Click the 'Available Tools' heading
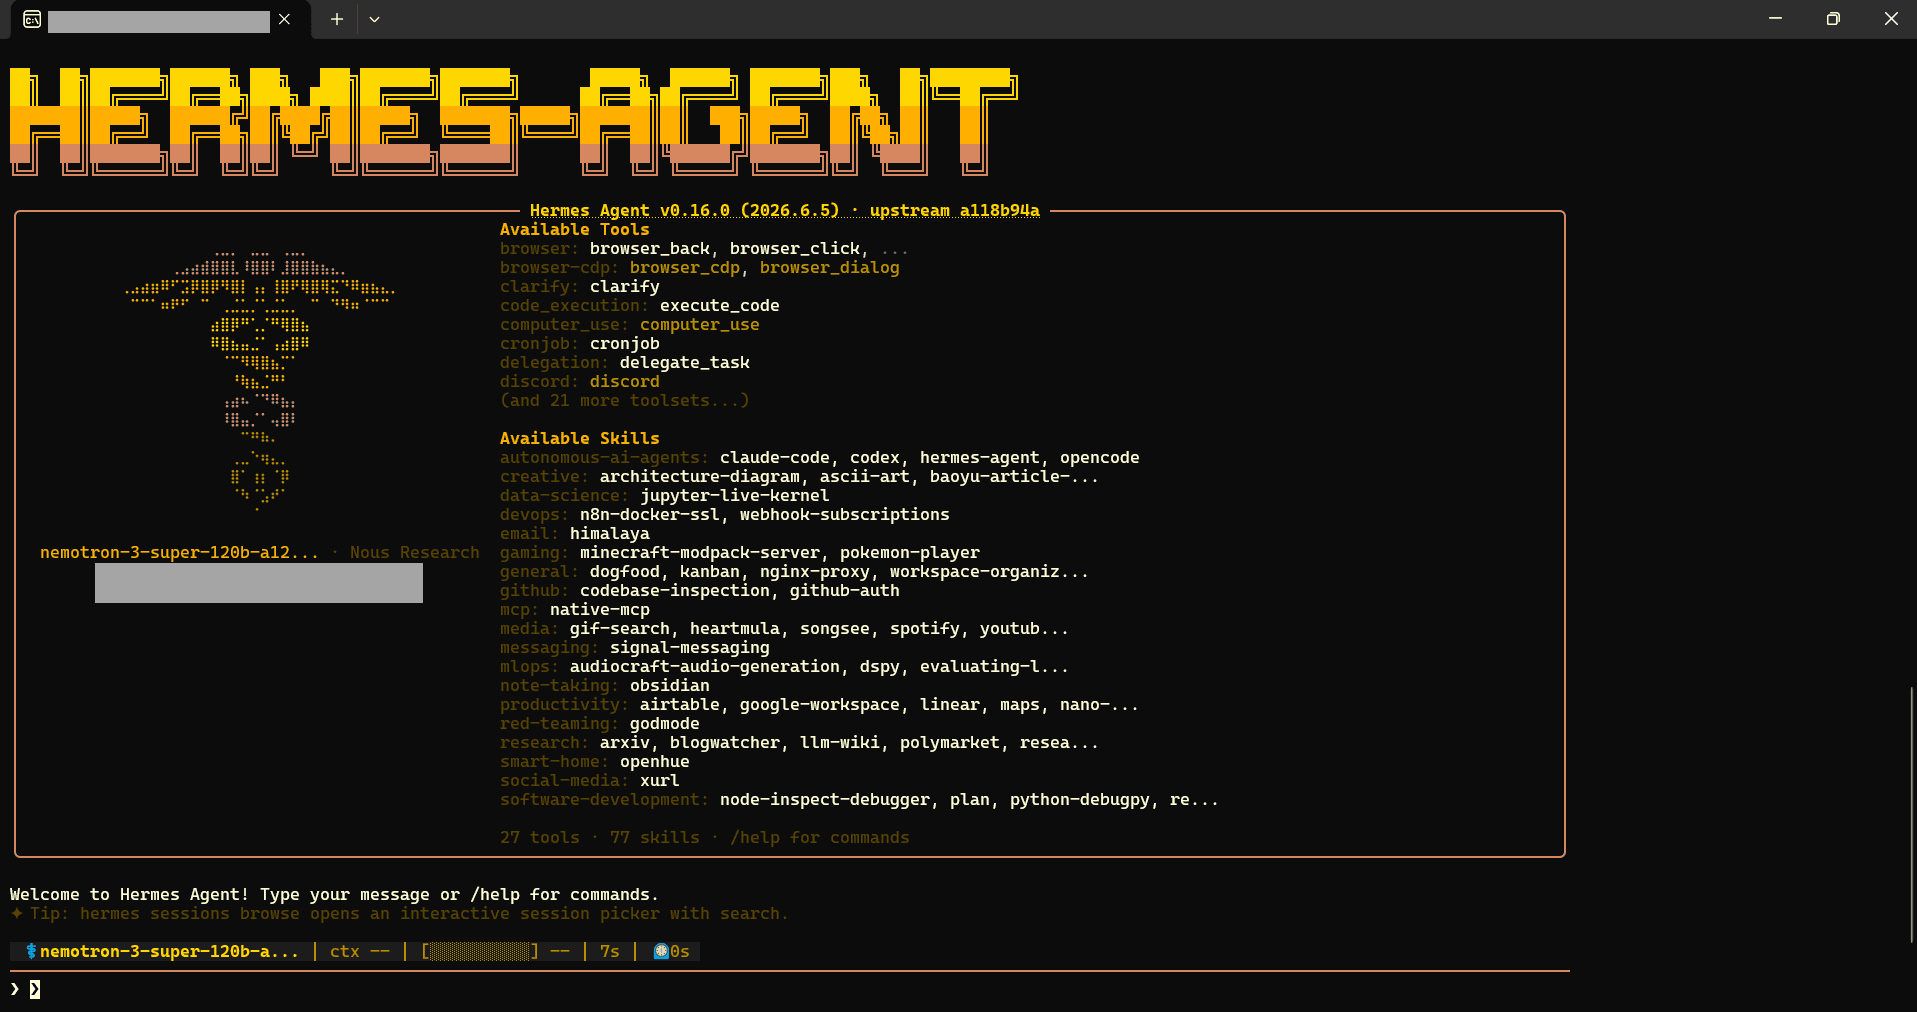 [x=574, y=229]
